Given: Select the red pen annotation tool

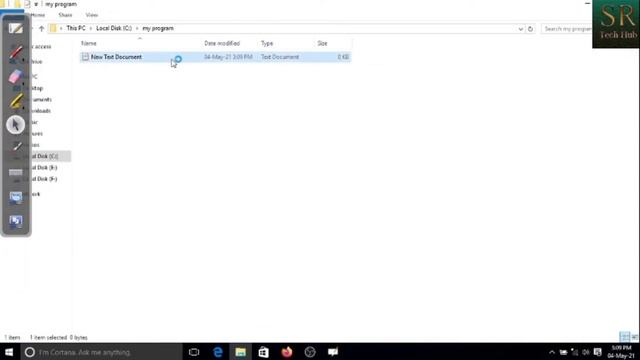Looking at the screenshot, I should [x=16, y=53].
